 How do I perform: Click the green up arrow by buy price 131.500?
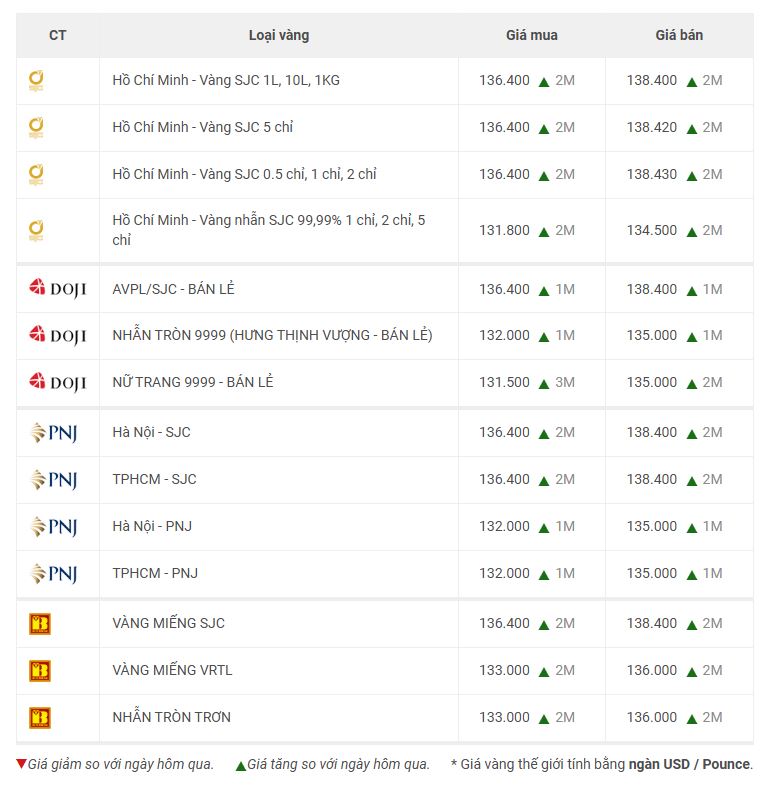544,383
